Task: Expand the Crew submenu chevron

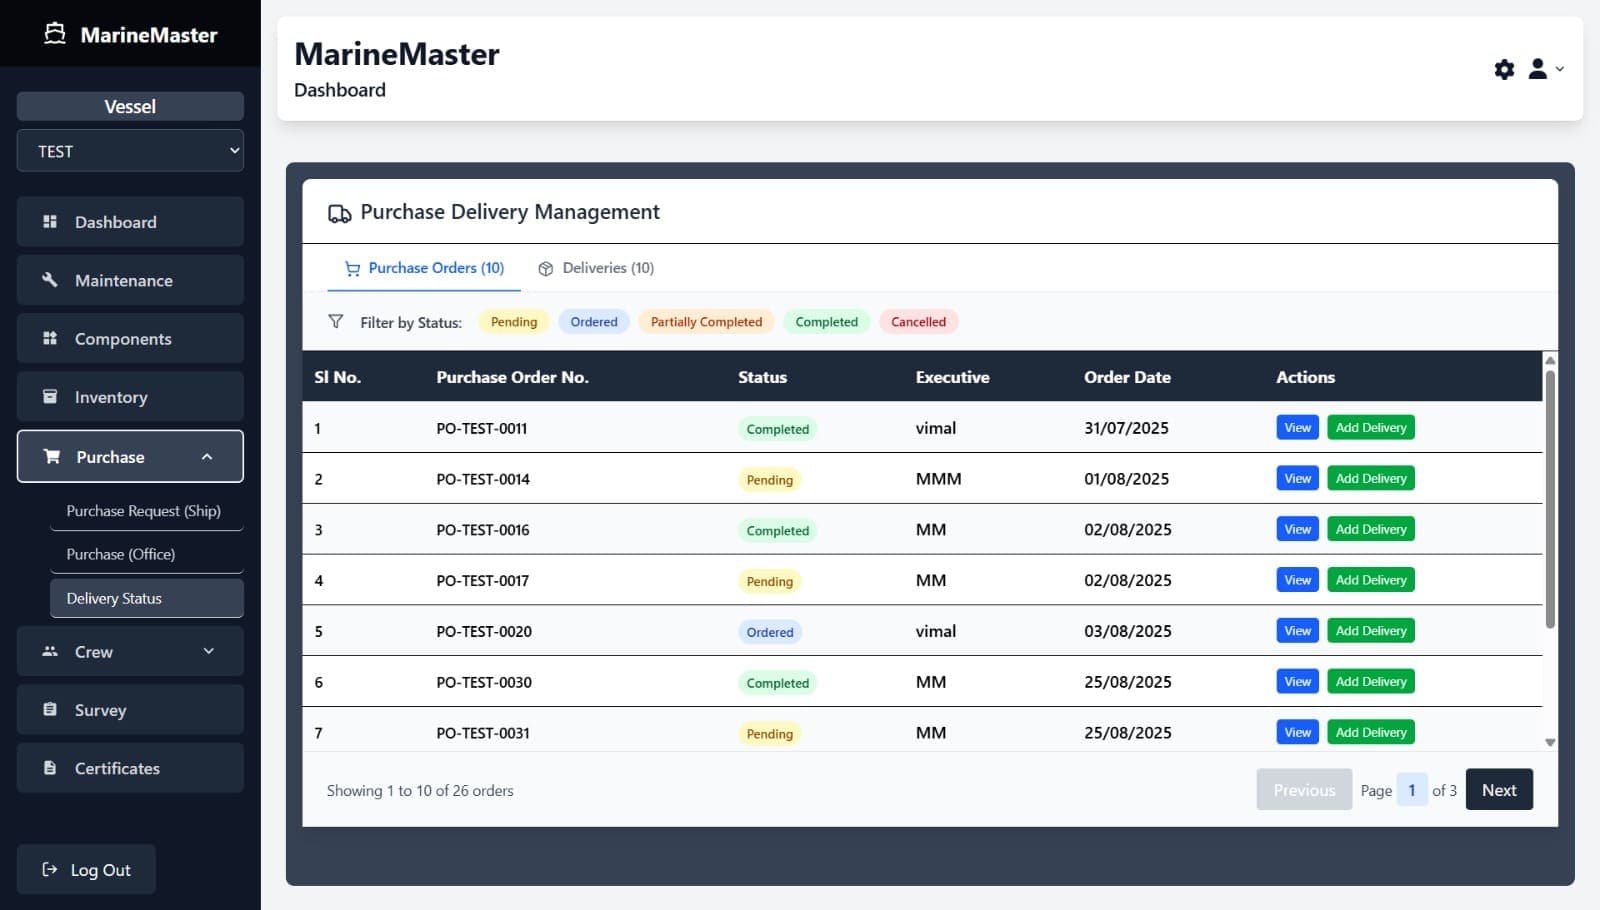Action: click(208, 651)
